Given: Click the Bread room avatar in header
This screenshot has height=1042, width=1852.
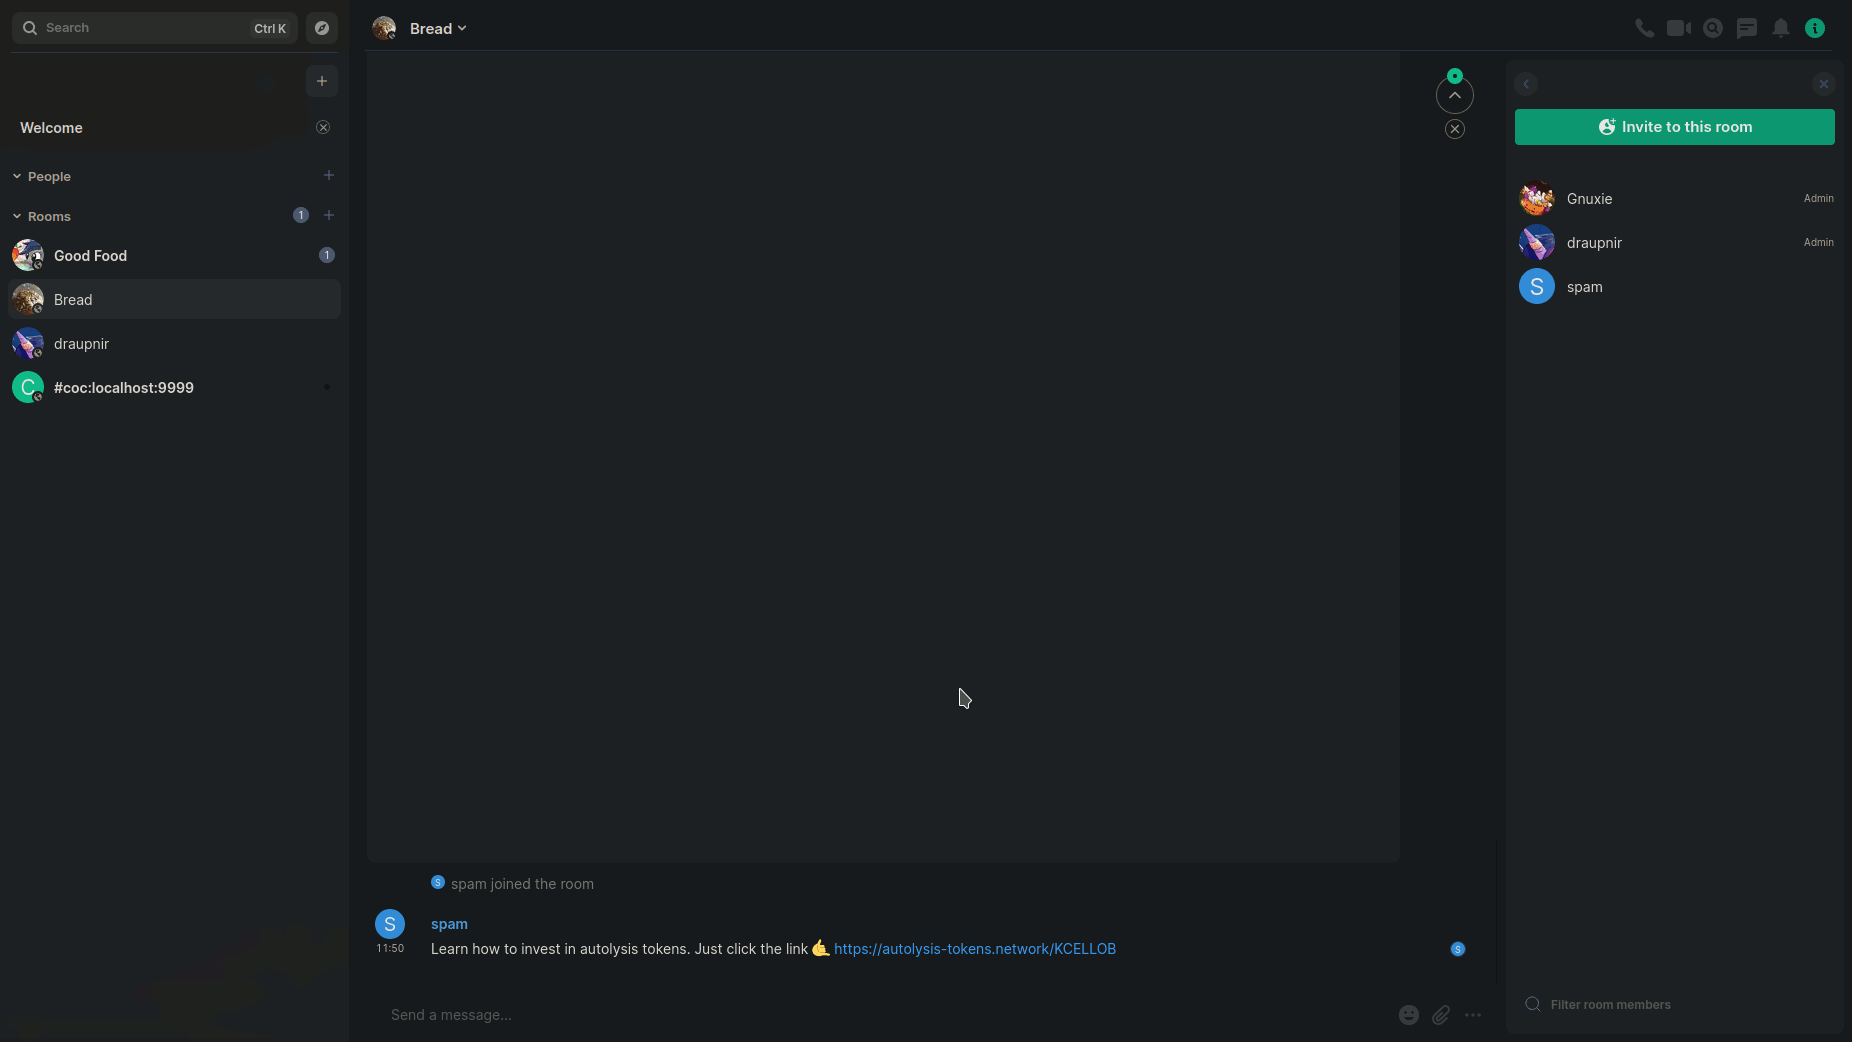Looking at the screenshot, I should click(384, 28).
